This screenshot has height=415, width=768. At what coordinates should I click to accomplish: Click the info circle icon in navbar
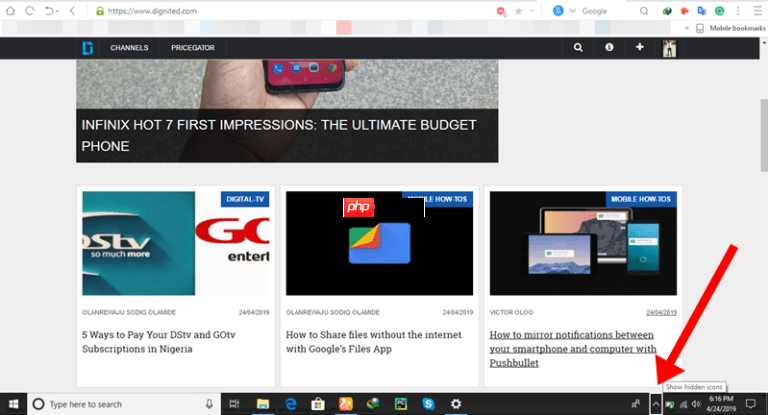pyautogui.click(x=609, y=48)
